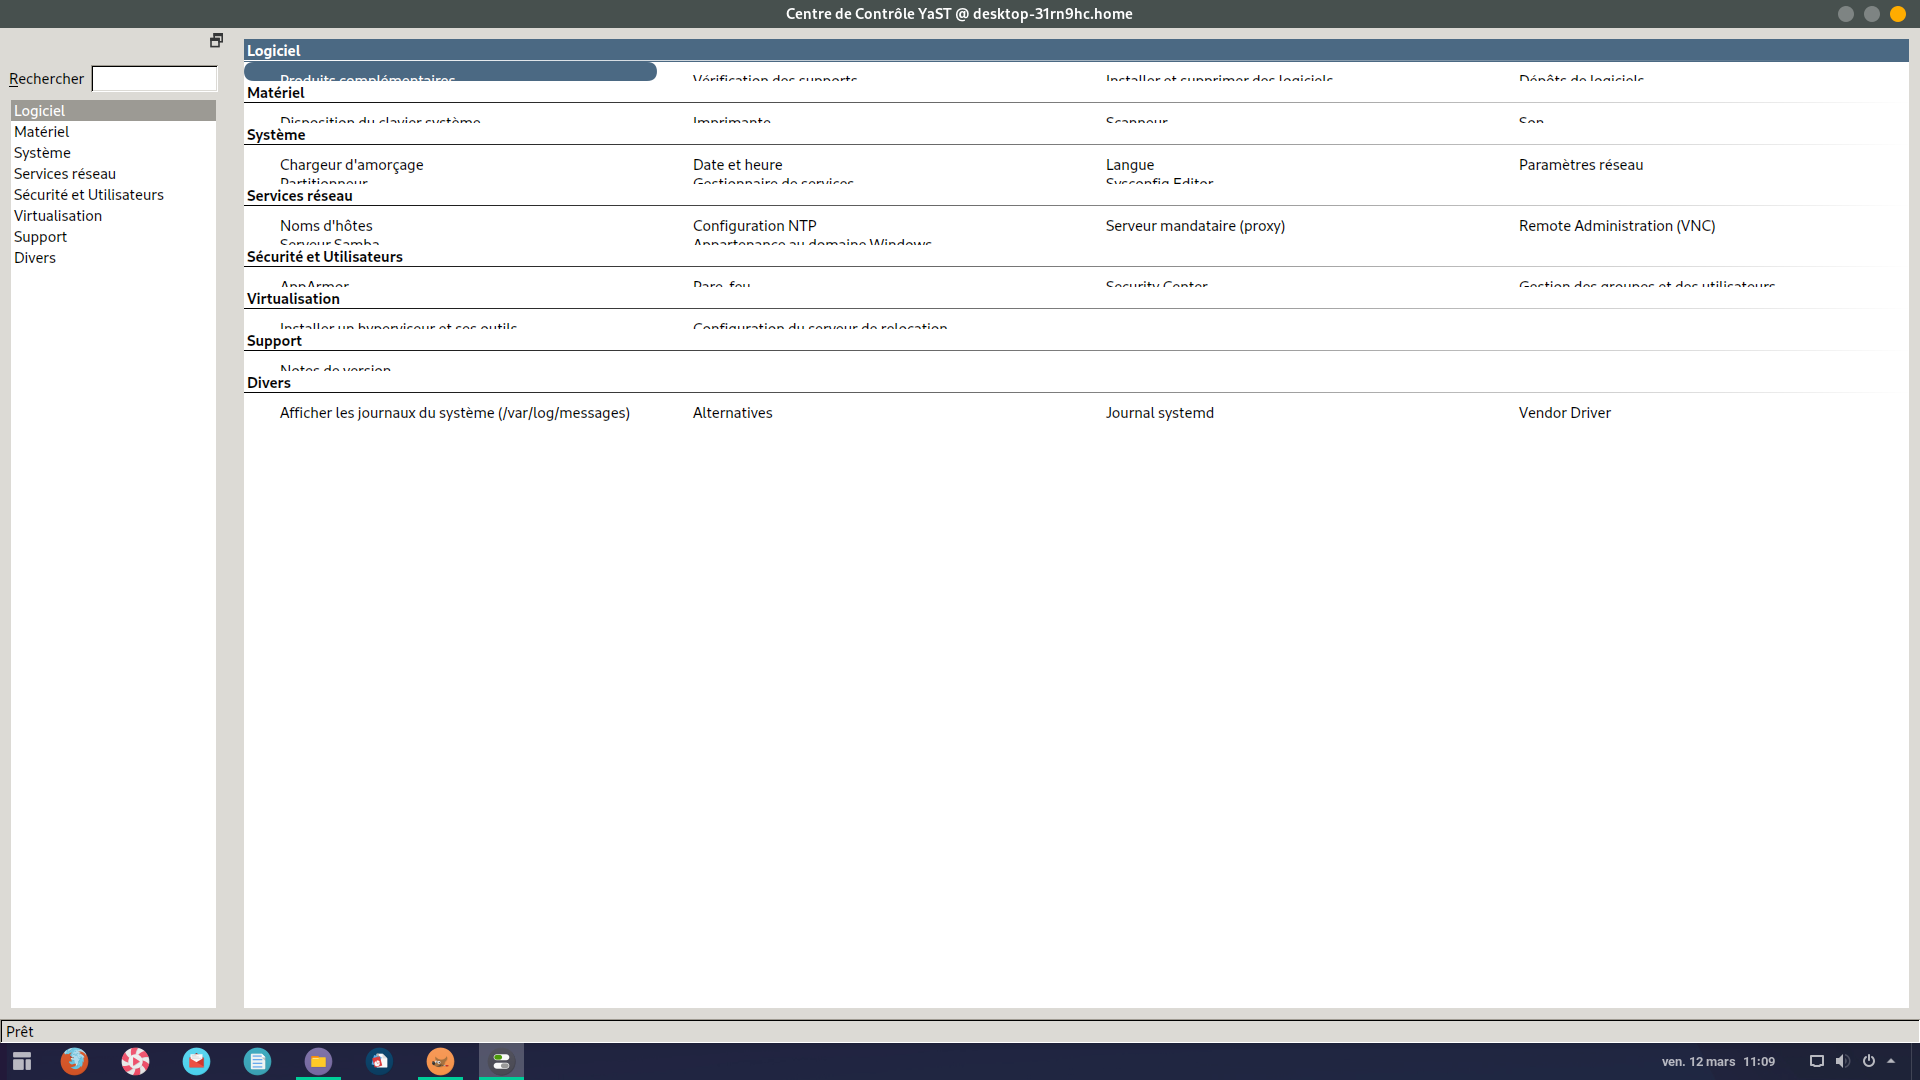Click the Rechercher search field

point(154,79)
